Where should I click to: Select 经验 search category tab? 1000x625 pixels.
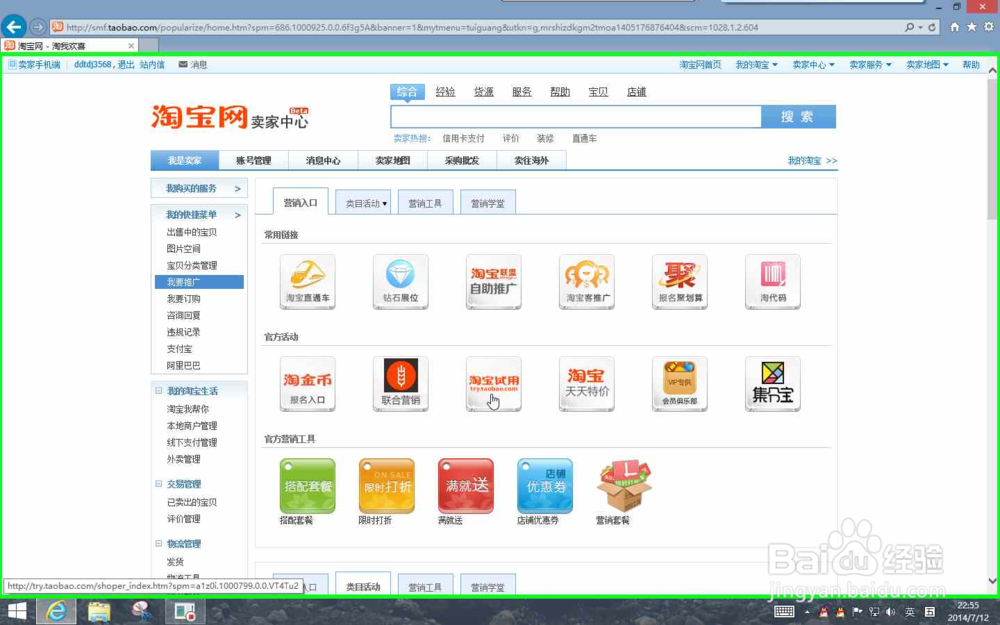coord(445,92)
